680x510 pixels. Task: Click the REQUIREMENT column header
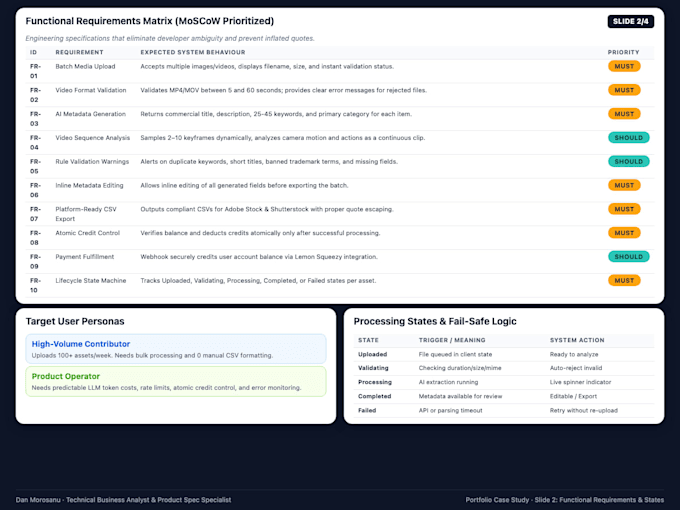79,52
